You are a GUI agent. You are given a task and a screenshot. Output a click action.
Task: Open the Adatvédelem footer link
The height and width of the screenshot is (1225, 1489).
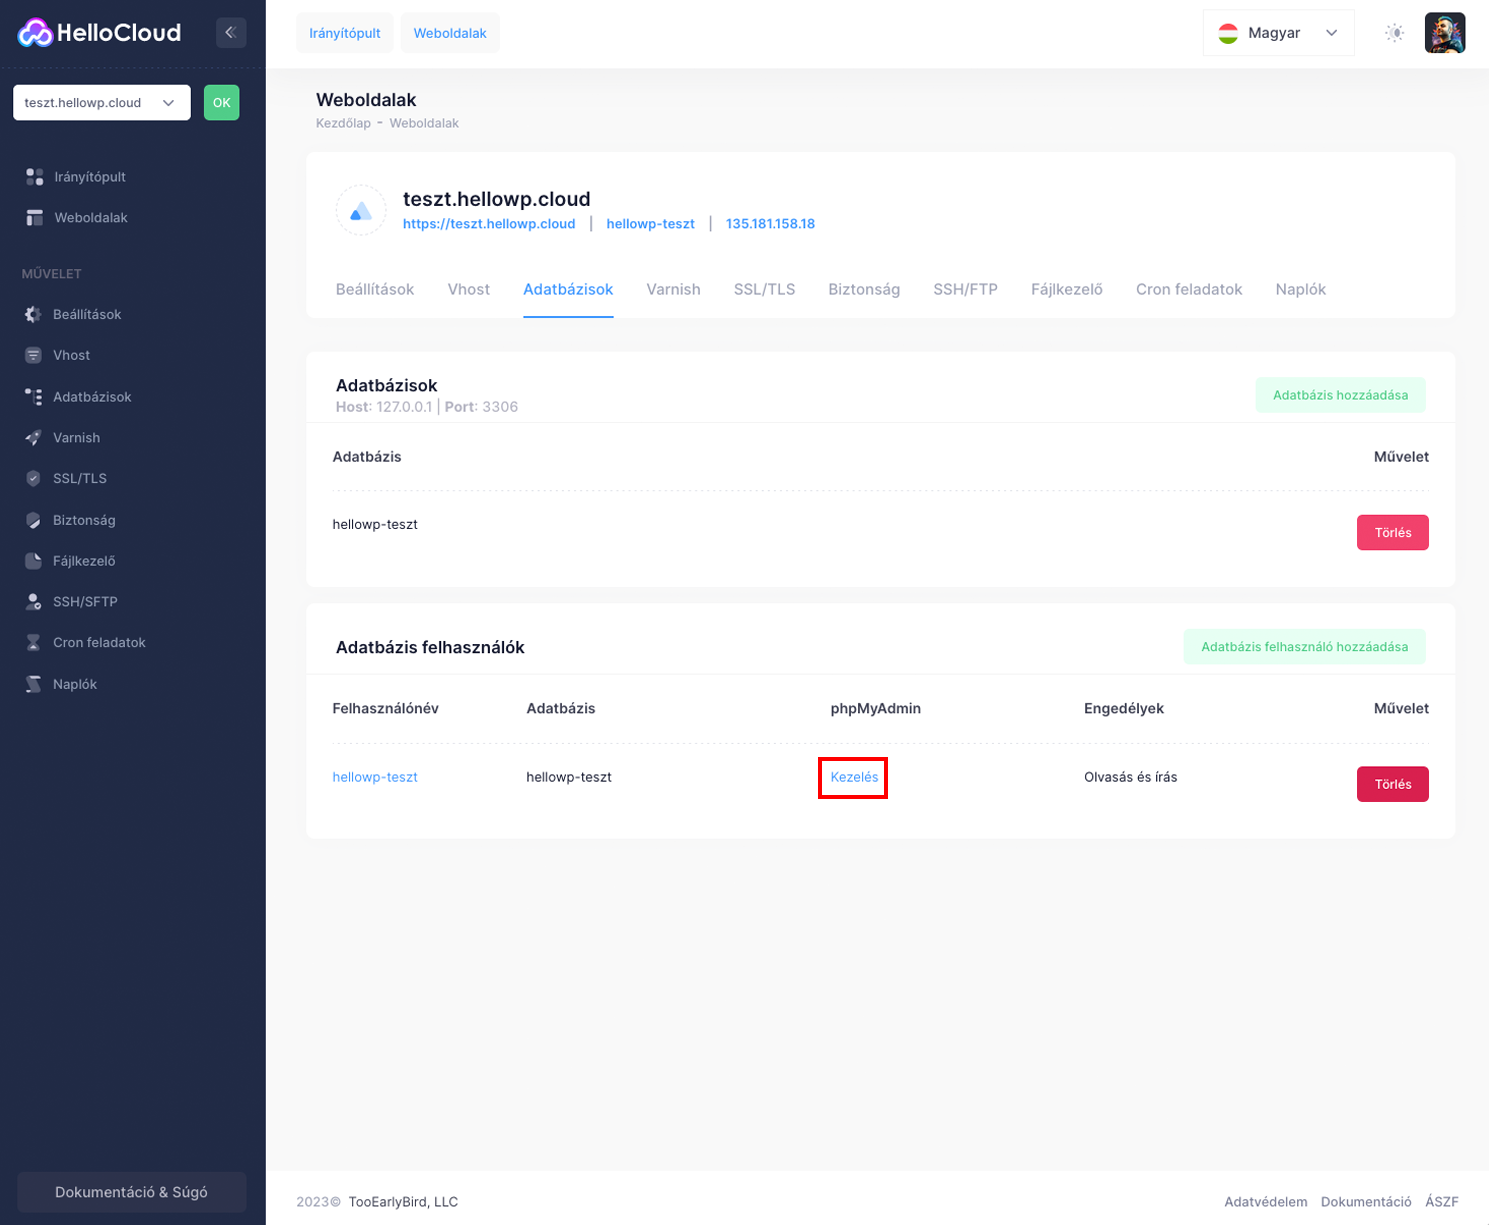pos(1266,1202)
